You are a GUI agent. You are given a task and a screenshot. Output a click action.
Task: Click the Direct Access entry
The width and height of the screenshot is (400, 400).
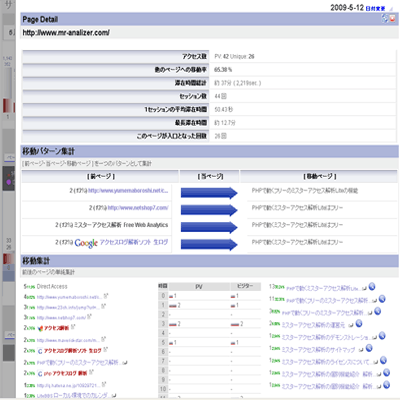click(52, 286)
